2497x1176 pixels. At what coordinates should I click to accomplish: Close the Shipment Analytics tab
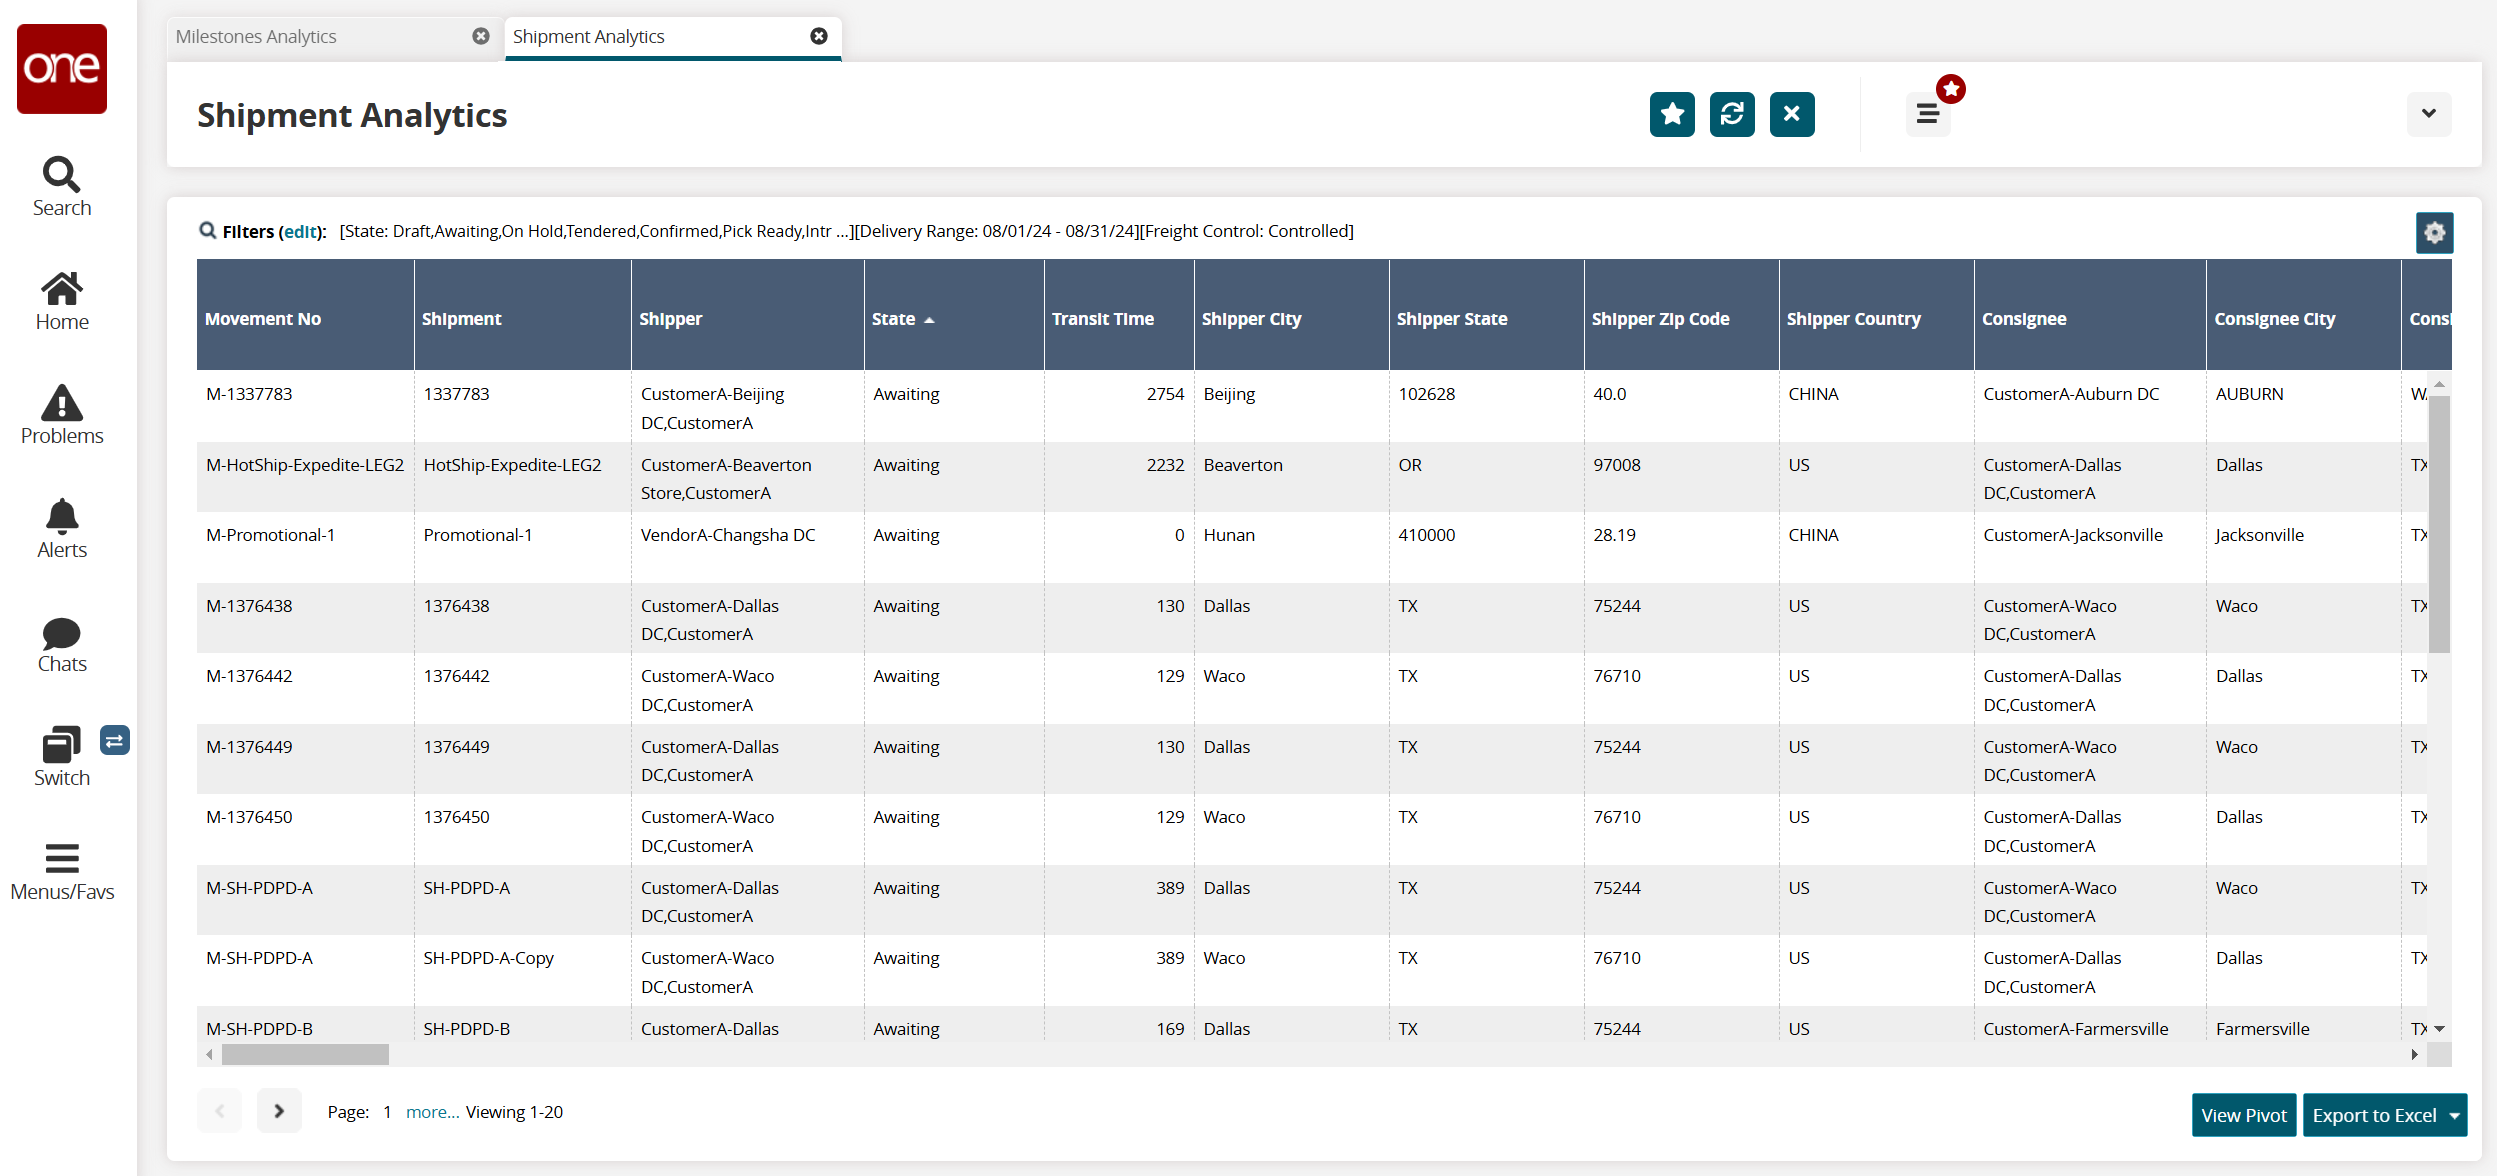point(819,36)
